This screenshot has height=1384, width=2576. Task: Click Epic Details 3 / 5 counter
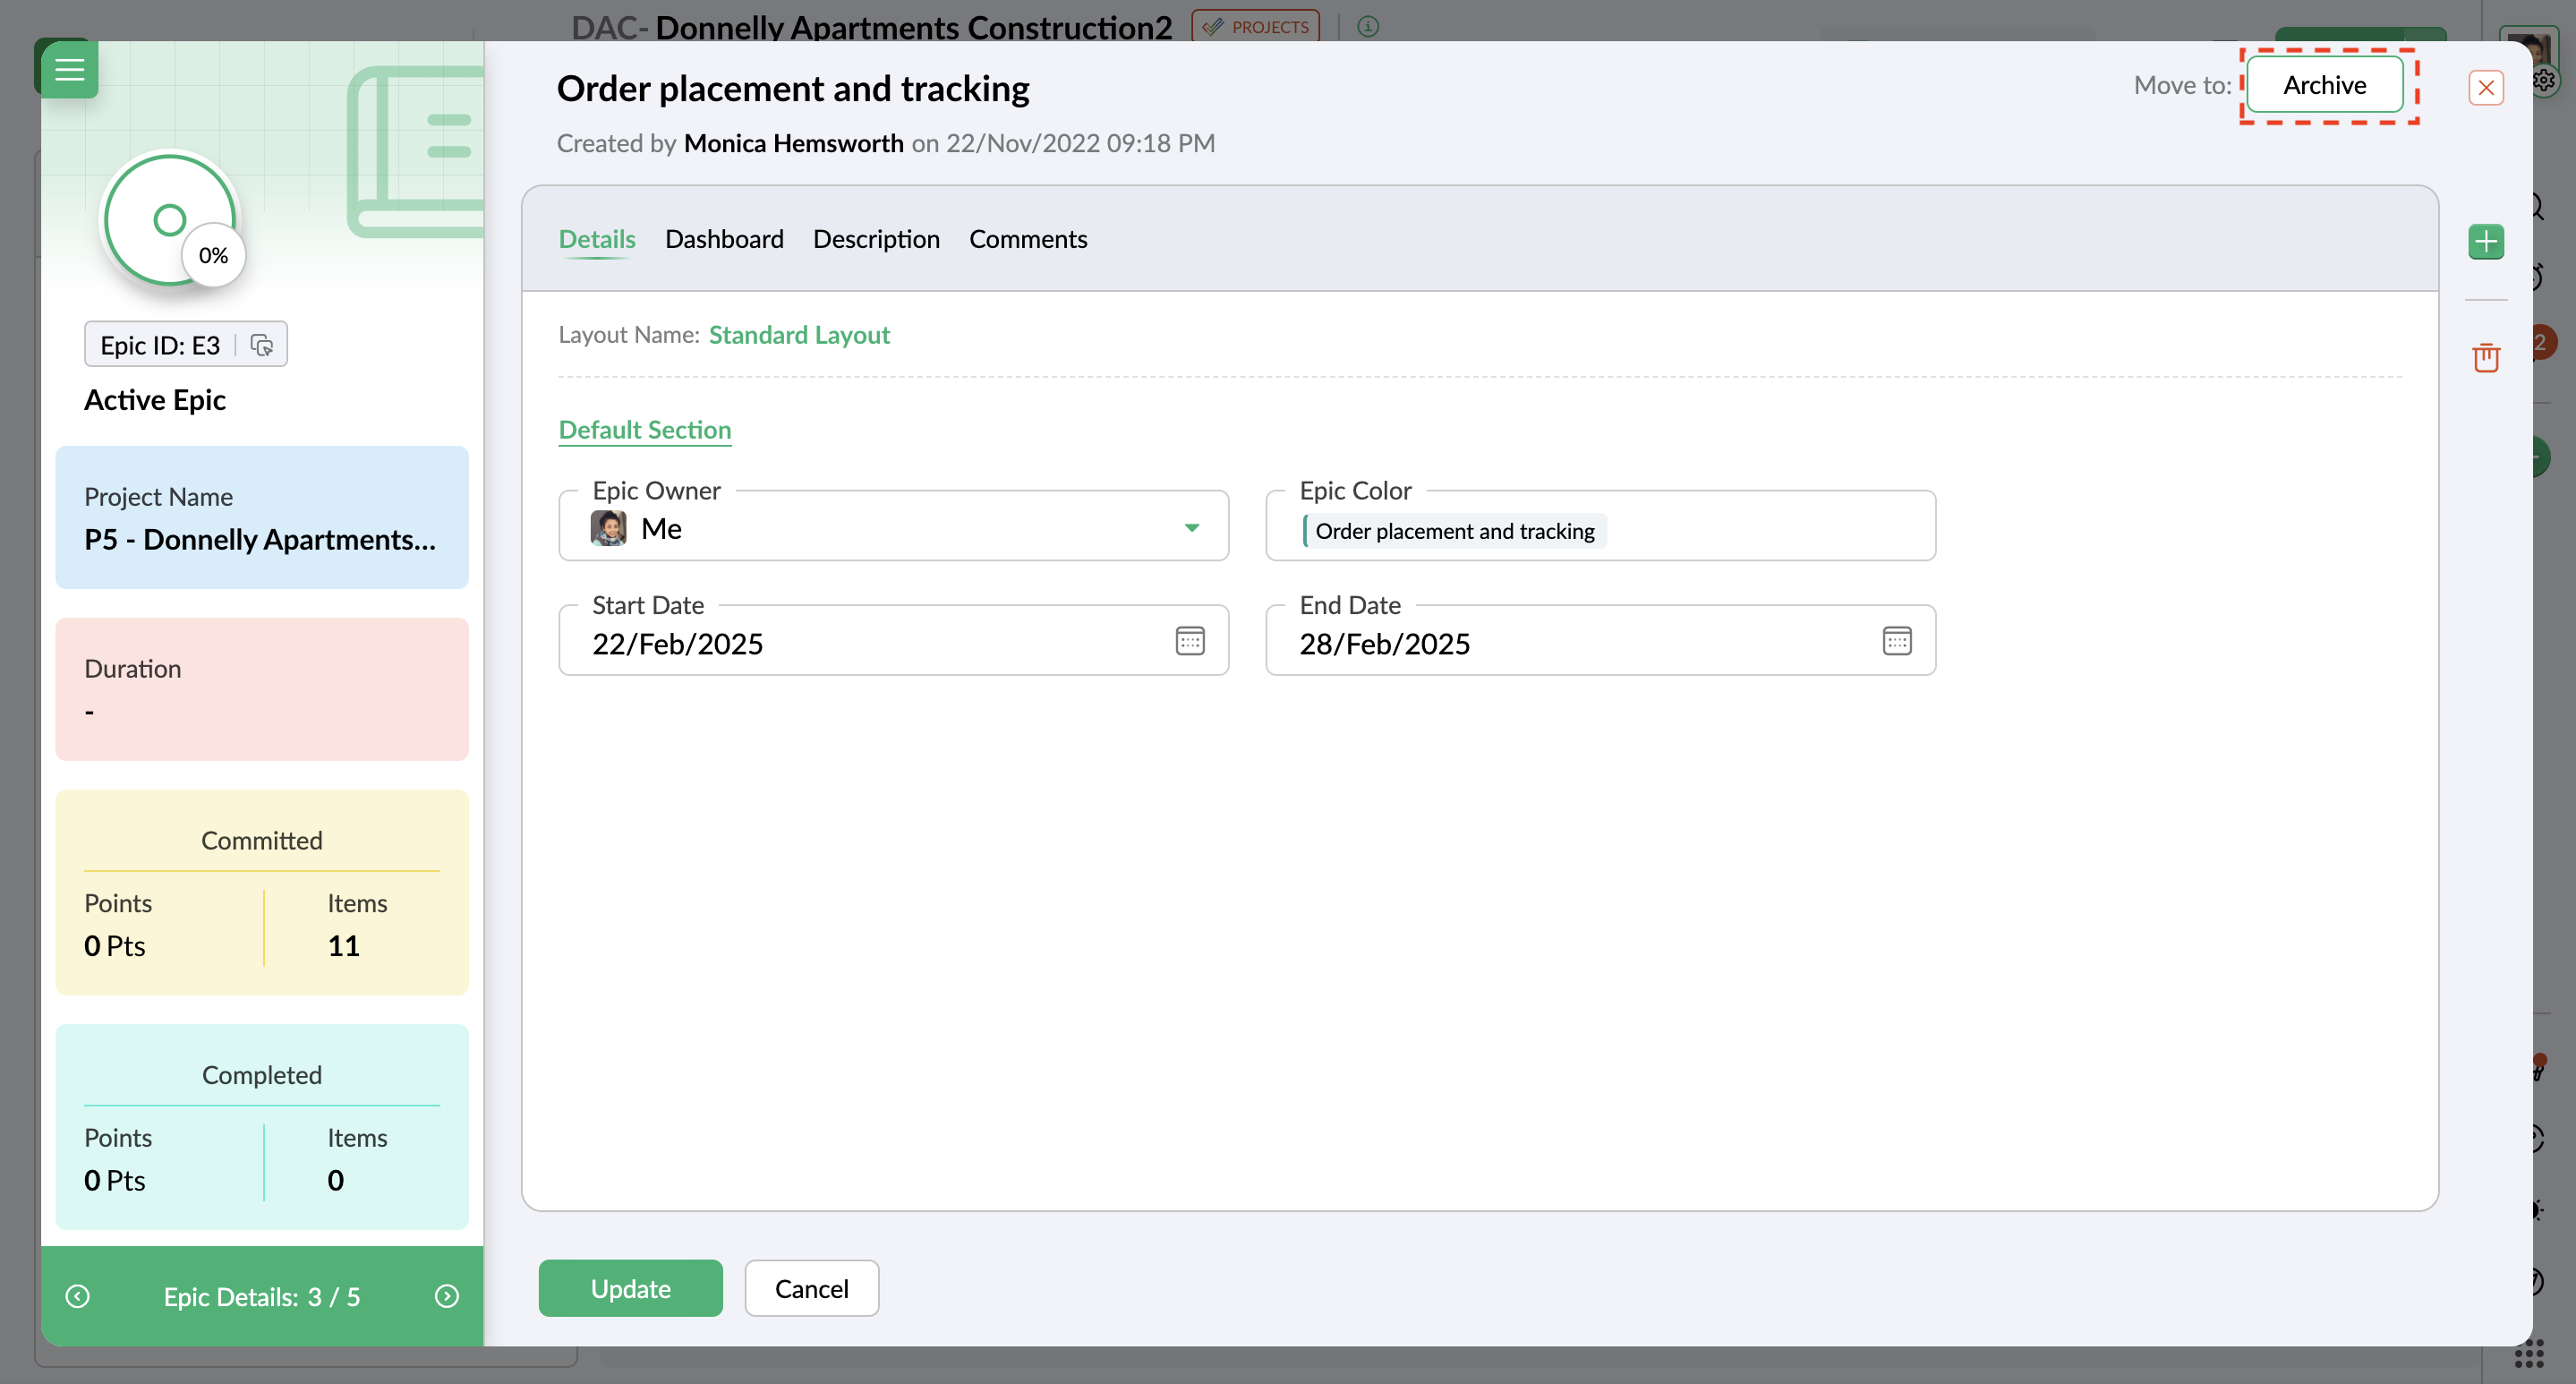pos(262,1297)
